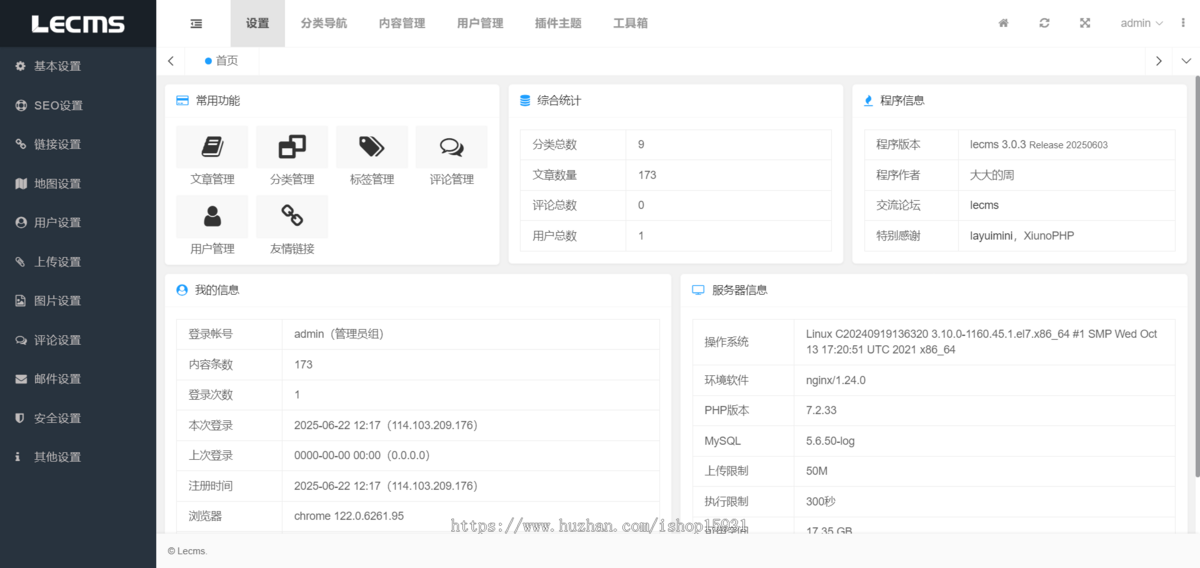Screen dimensions: 1200x568
Task: Click the layuimini，XiunoPHP thanks text
Action: click(x=1022, y=236)
